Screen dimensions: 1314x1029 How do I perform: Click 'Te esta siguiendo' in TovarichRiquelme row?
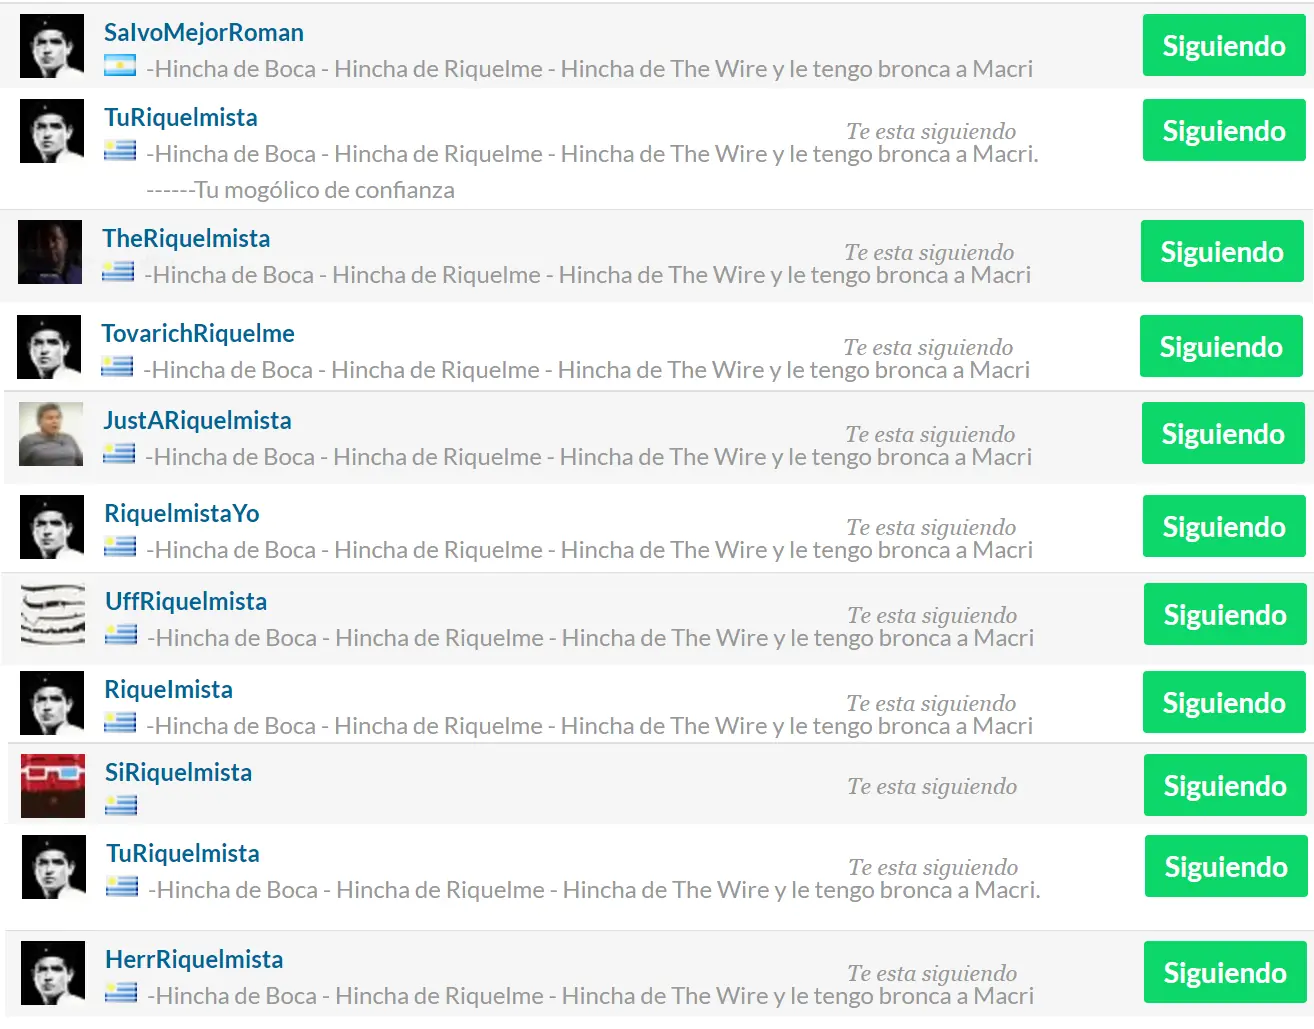point(928,347)
